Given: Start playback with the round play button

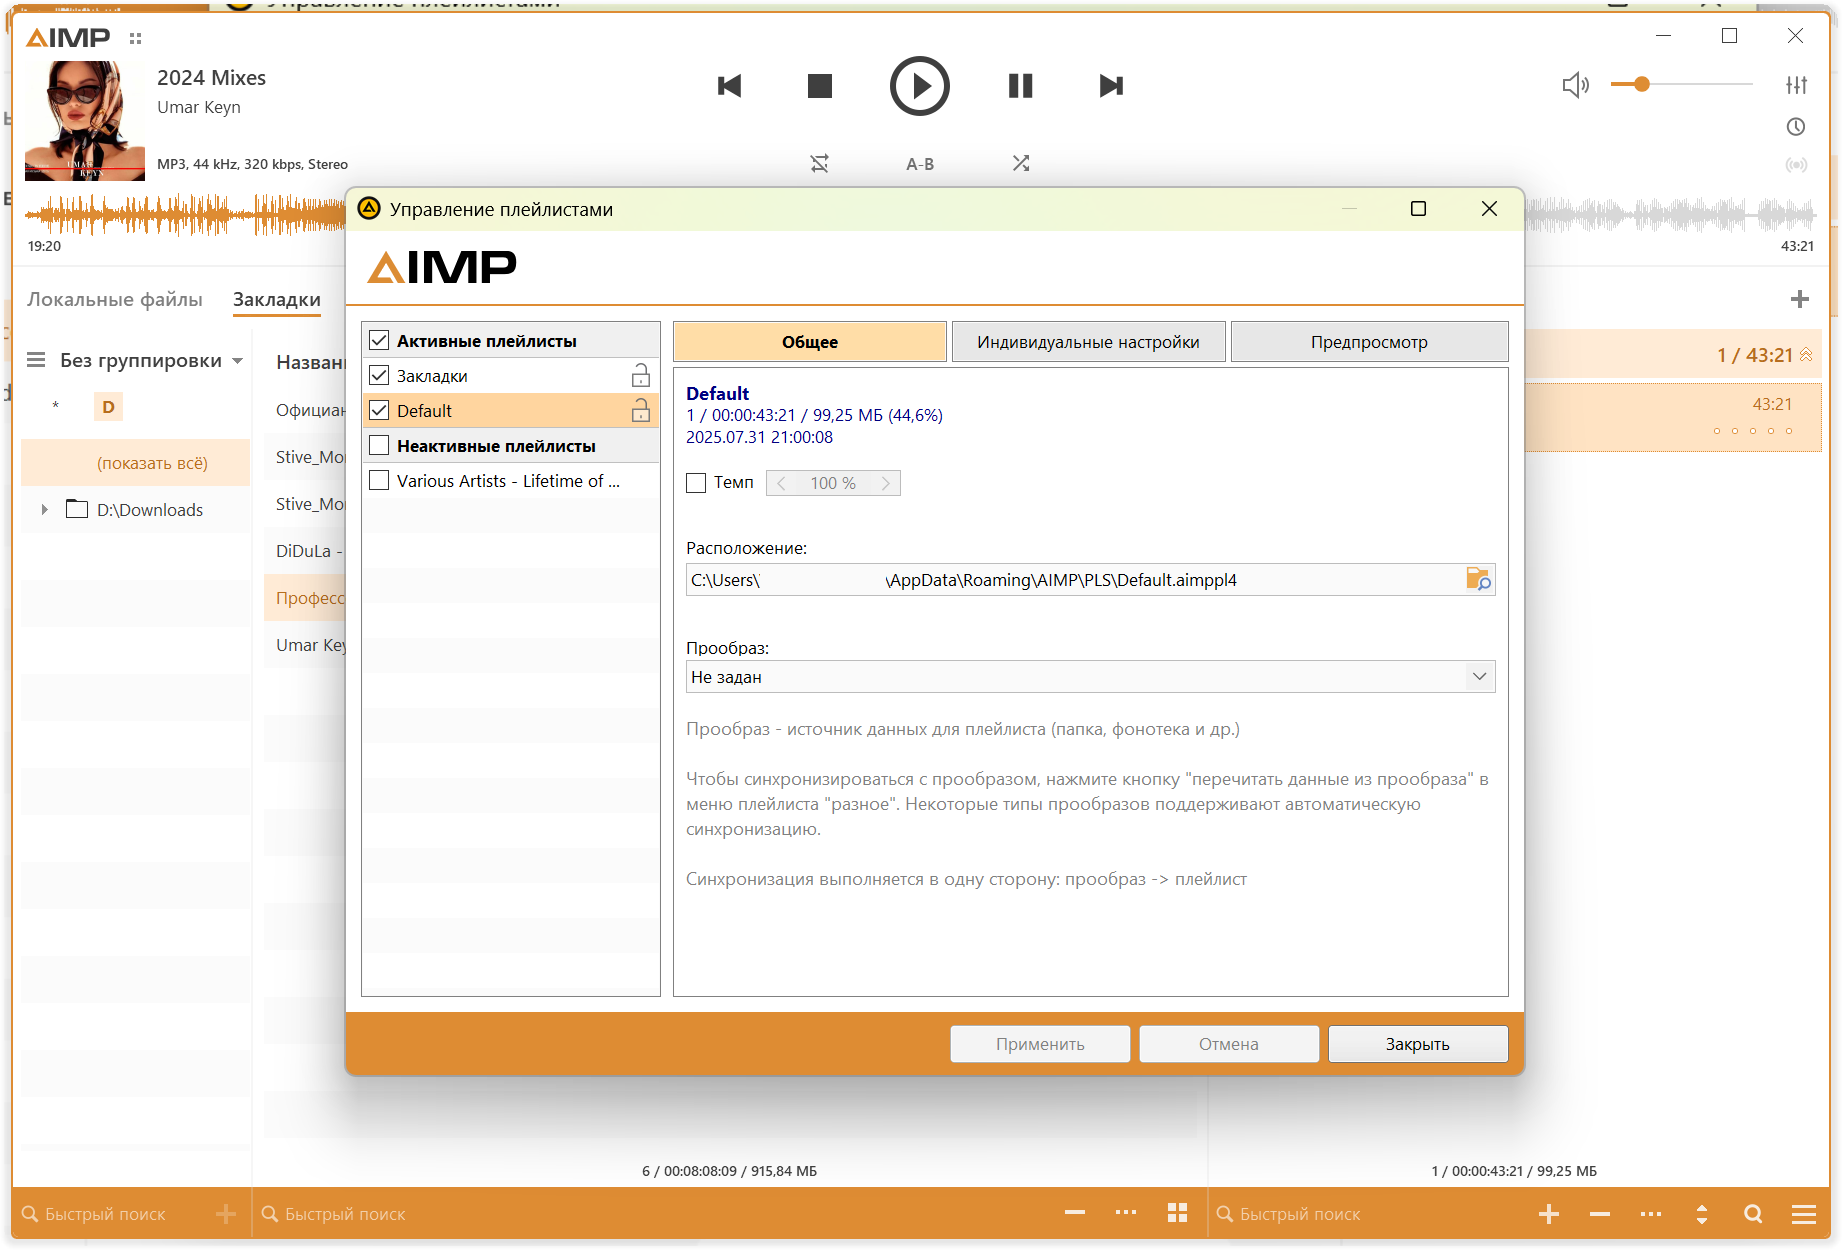Looking at the screenshot, I should [920, 86].
